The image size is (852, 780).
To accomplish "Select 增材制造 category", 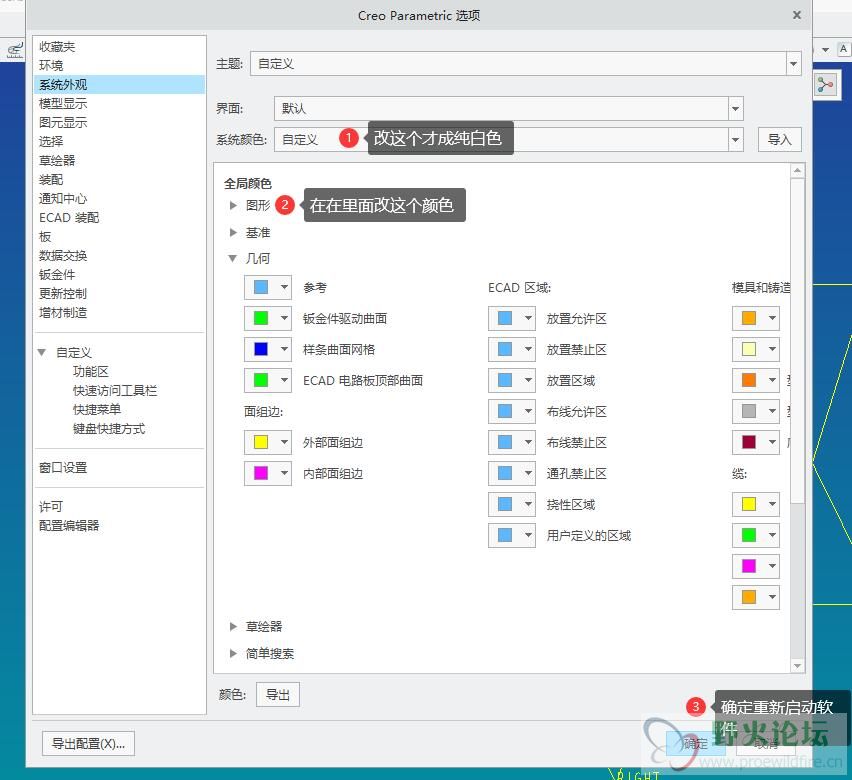I will pos(63,313).
